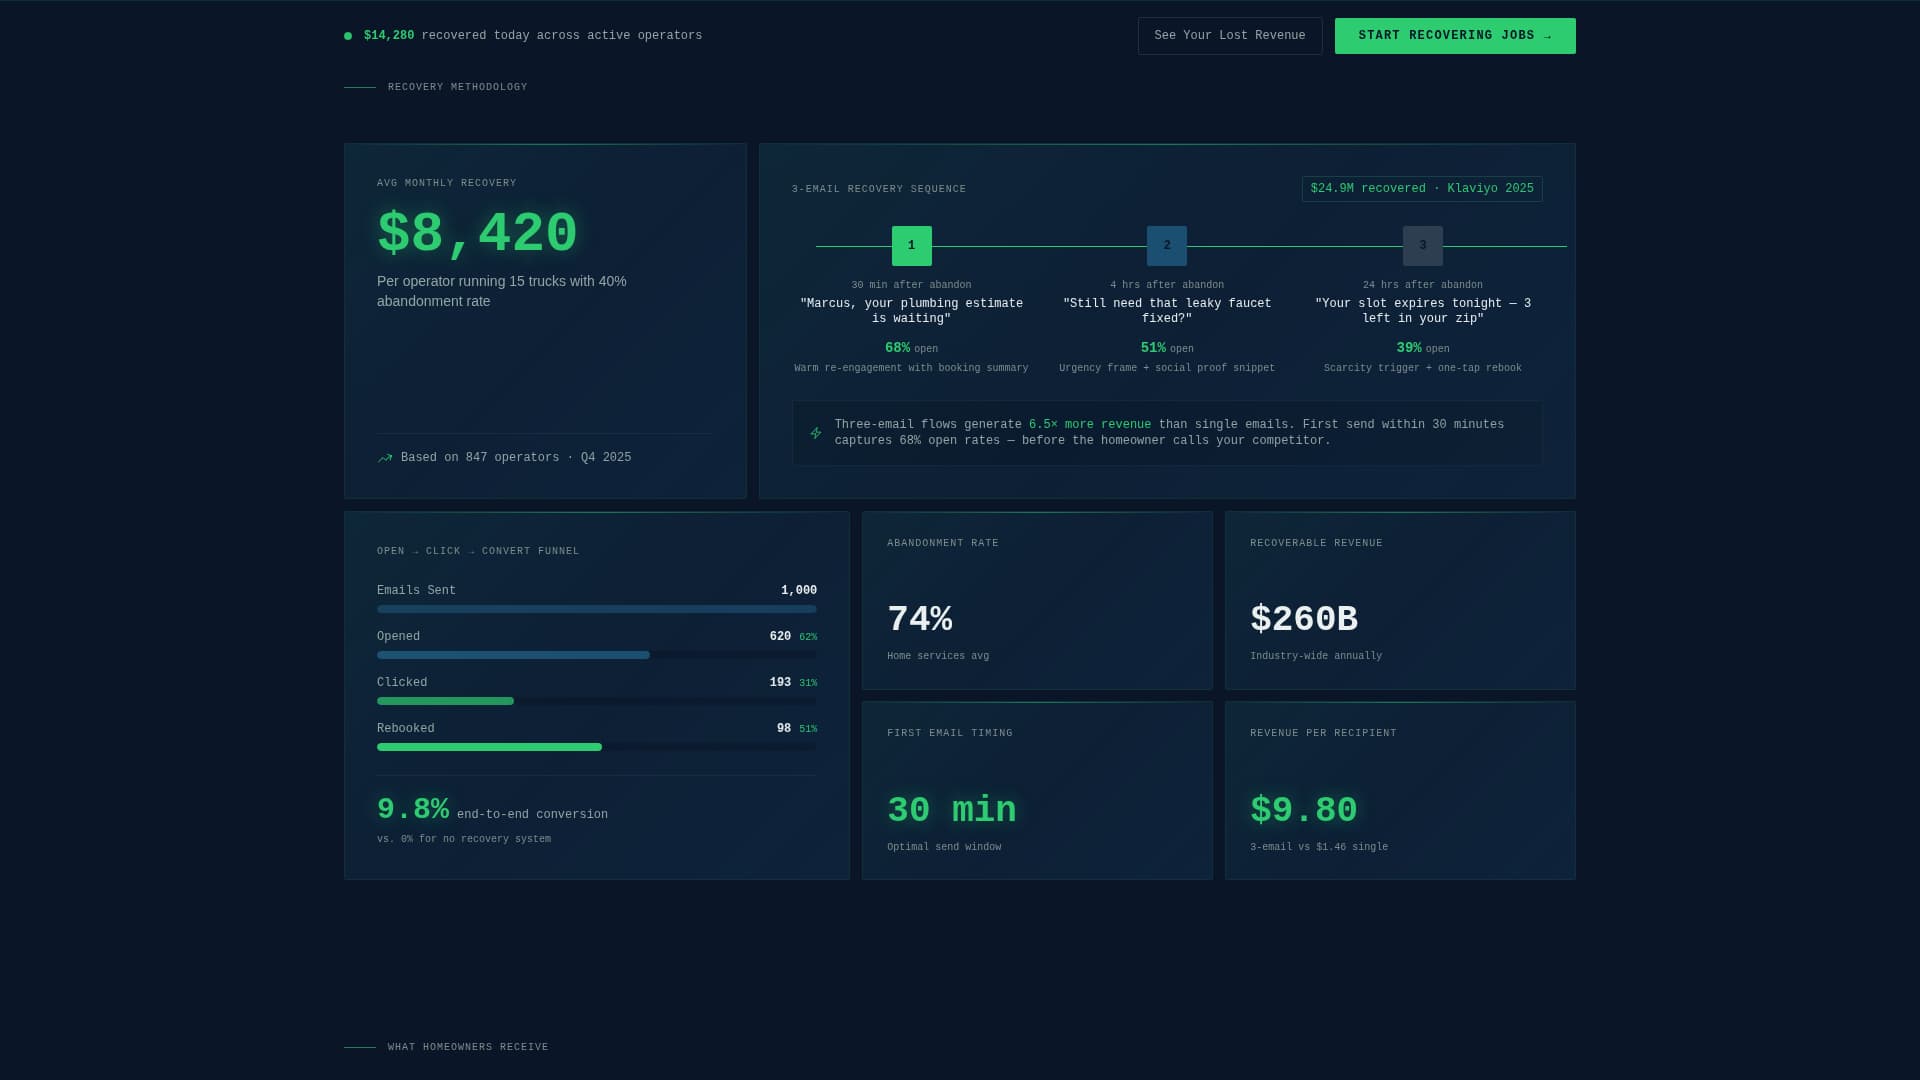Image resolution: width=1920 pixels, height=1080 pixels.
Task: Click "Urgency frame + social proof snippet" description
Action: [x=1167, y=368]
